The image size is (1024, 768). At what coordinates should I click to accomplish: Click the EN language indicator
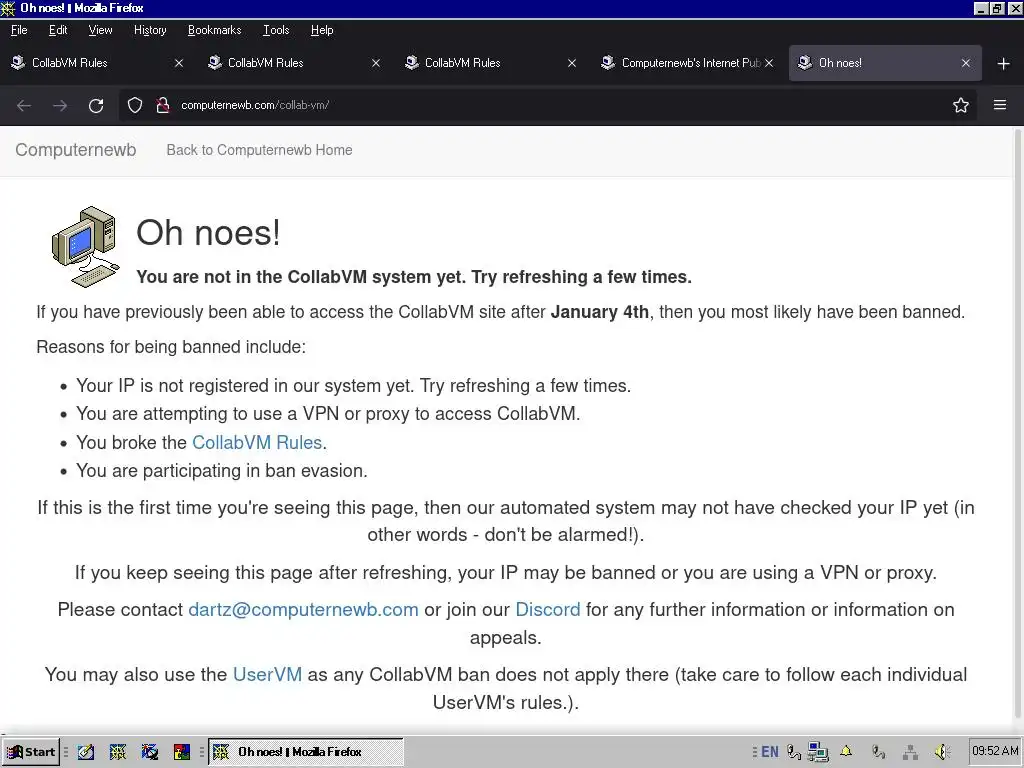point(770,752)
